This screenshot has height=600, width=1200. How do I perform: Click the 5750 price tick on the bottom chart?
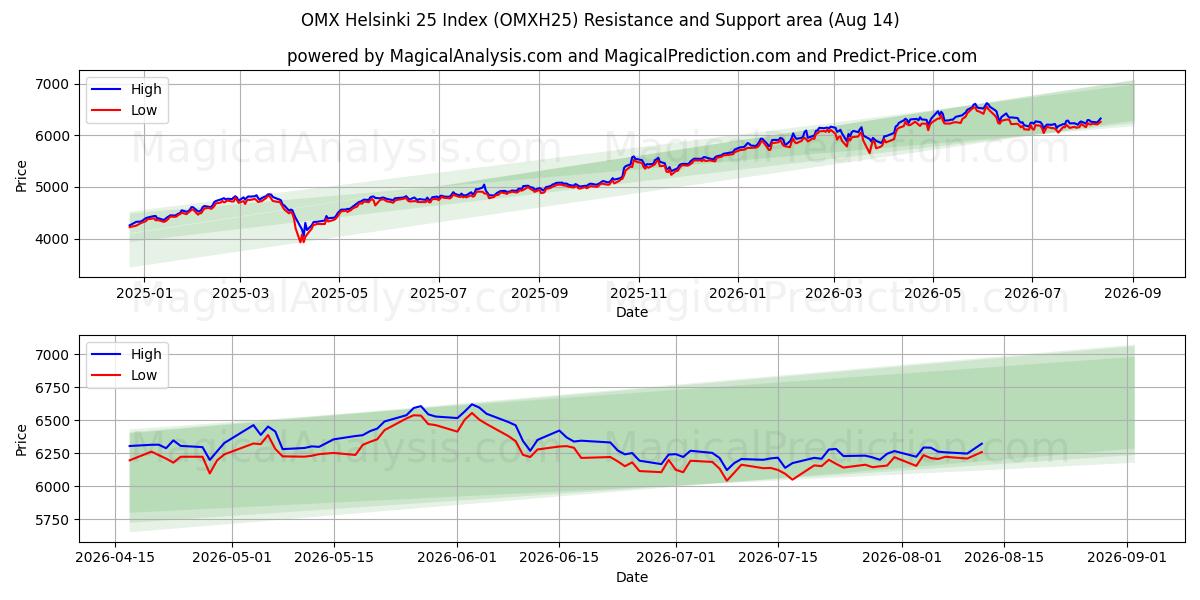click(x=53, y=520)
